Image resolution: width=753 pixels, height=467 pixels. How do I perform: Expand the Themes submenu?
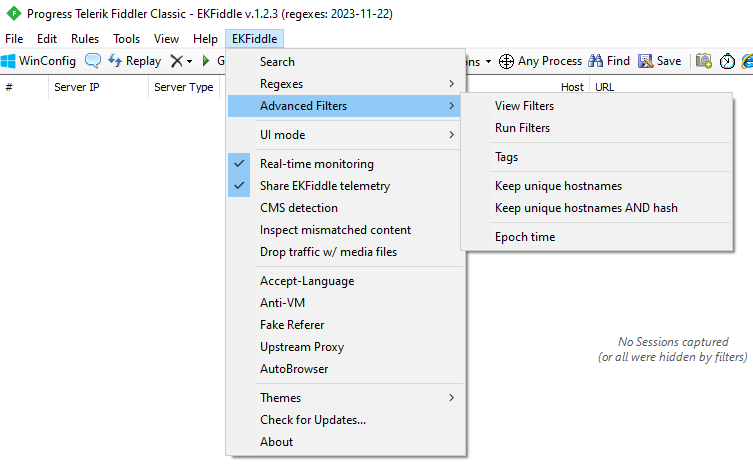click(x=344, y=398)
